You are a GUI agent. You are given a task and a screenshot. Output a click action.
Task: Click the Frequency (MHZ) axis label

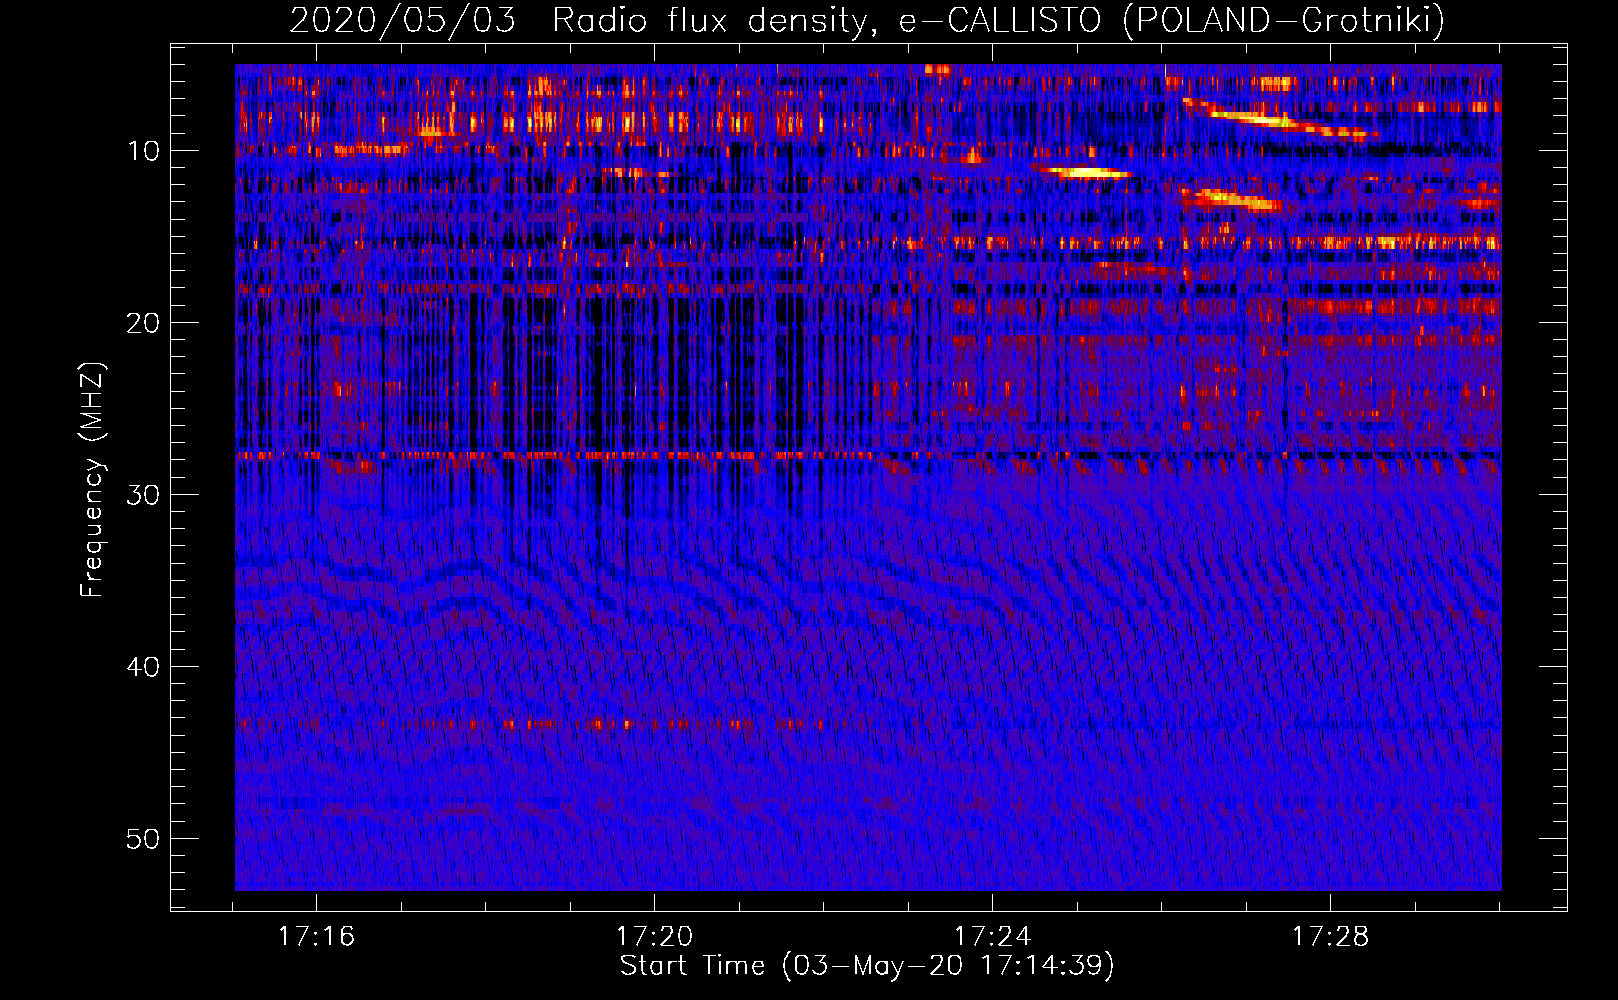coord(92,480)
